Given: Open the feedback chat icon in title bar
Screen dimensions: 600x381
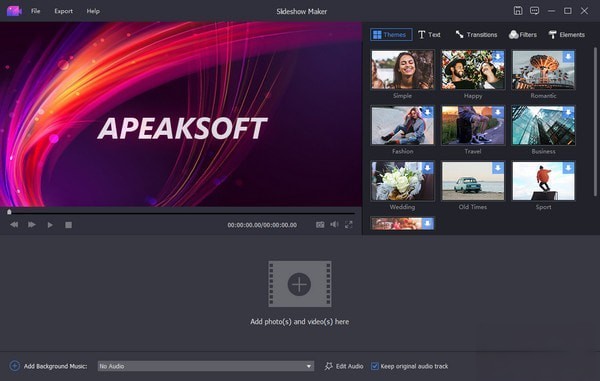Looking at the screenshot, I should [x=535, y=11].
